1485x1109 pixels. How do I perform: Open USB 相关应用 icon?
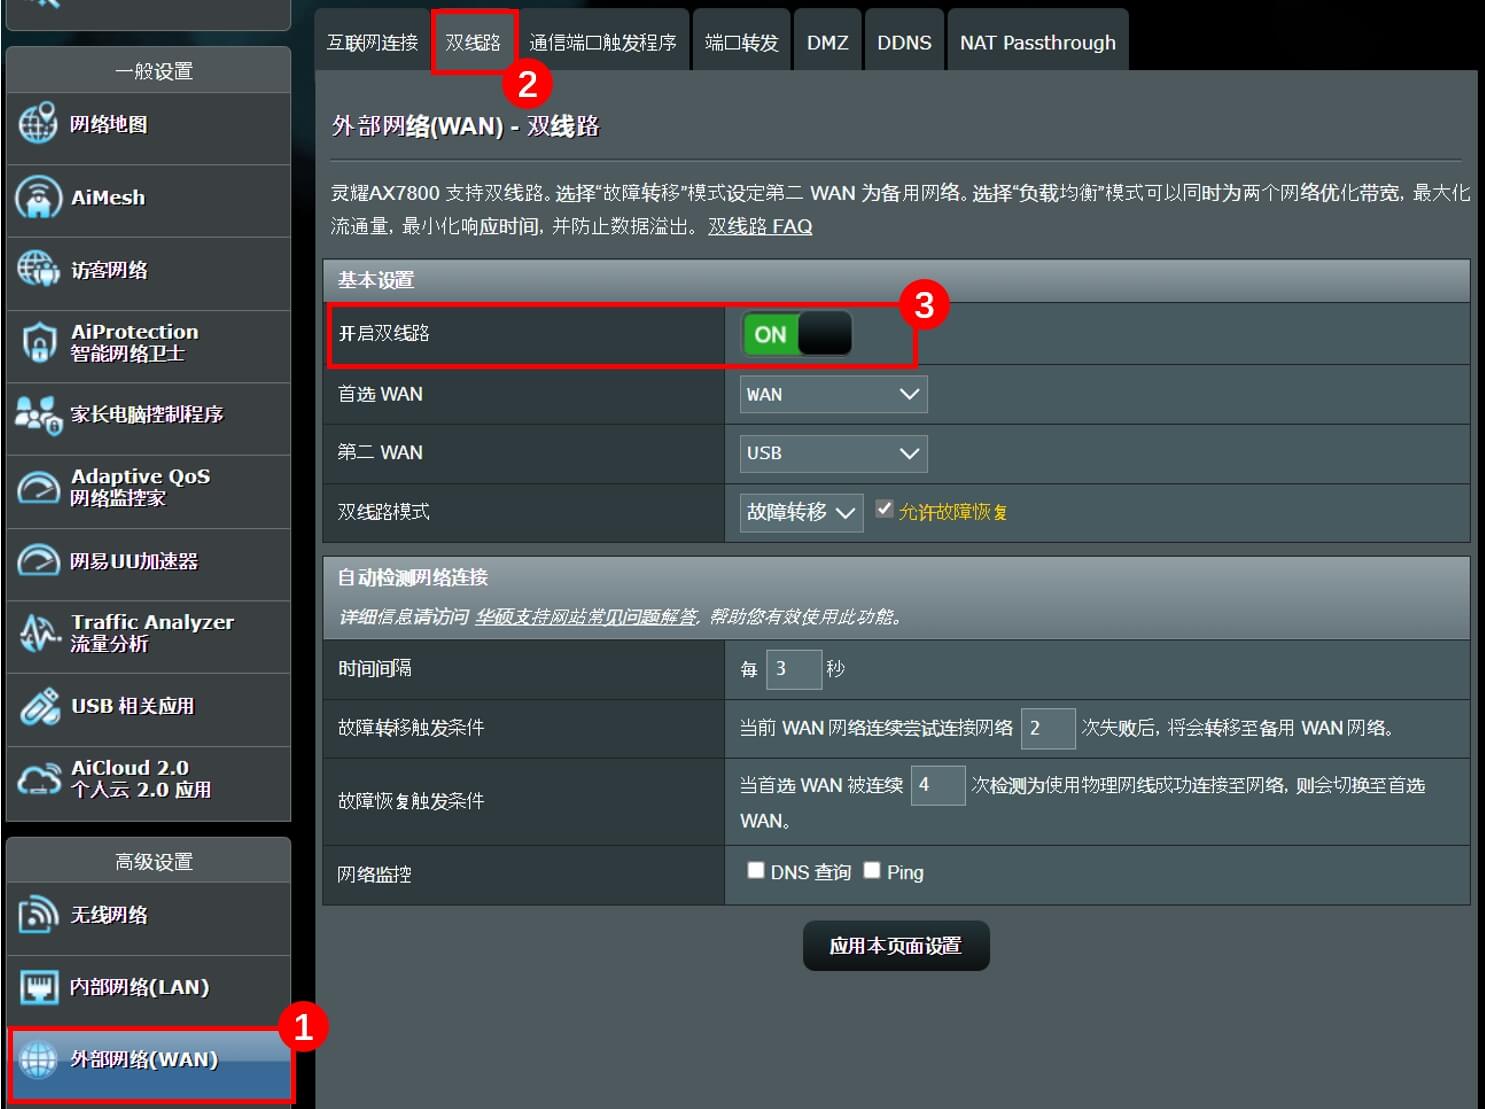pyautogui.click(x=38, y=706)
